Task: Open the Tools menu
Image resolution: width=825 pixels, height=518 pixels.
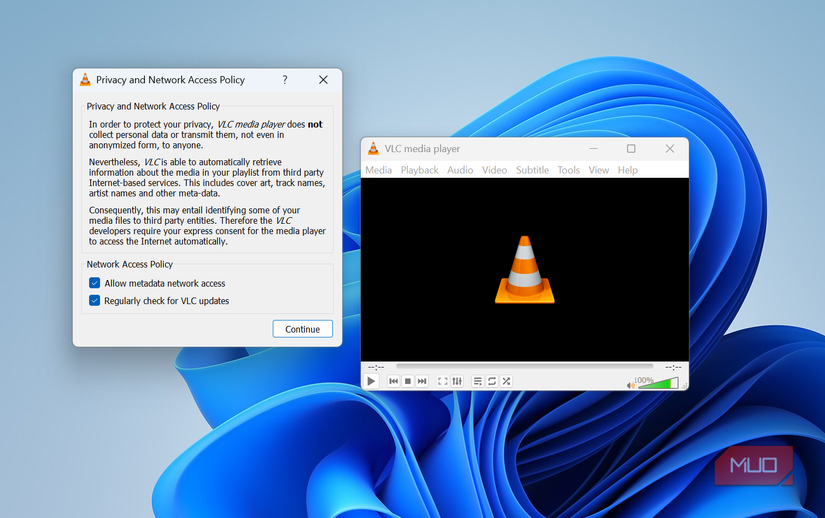Action: [x=568, y=170]
